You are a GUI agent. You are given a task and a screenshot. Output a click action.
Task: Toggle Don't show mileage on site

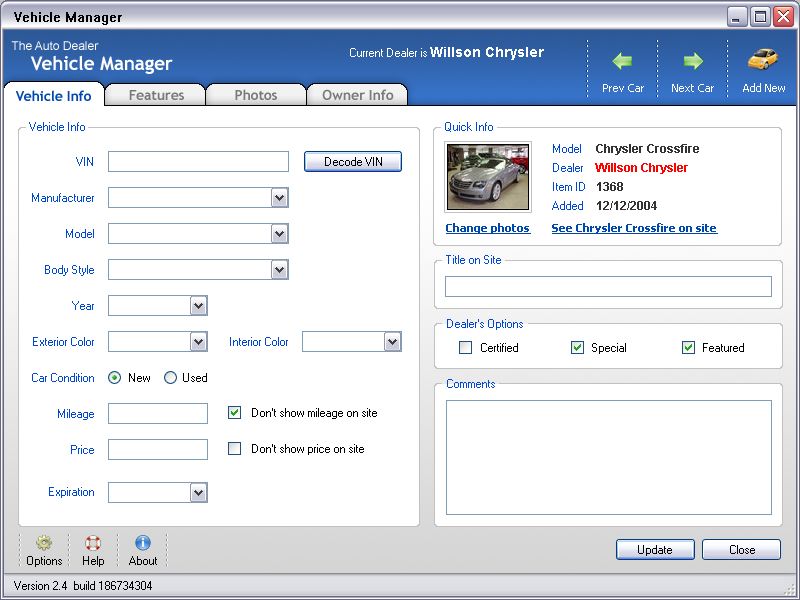coord(234,413)
